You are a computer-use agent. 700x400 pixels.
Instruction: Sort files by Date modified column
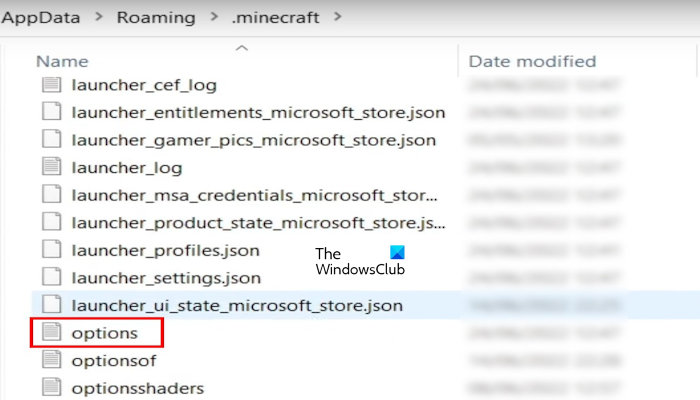(x=532, y=61)
